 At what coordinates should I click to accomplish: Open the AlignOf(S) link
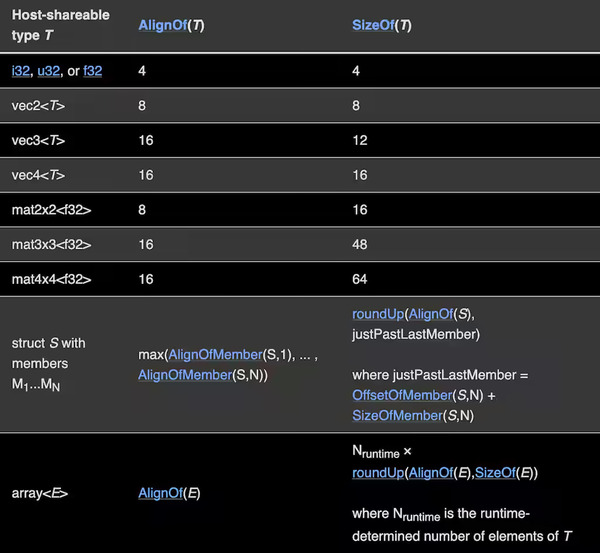432,315
